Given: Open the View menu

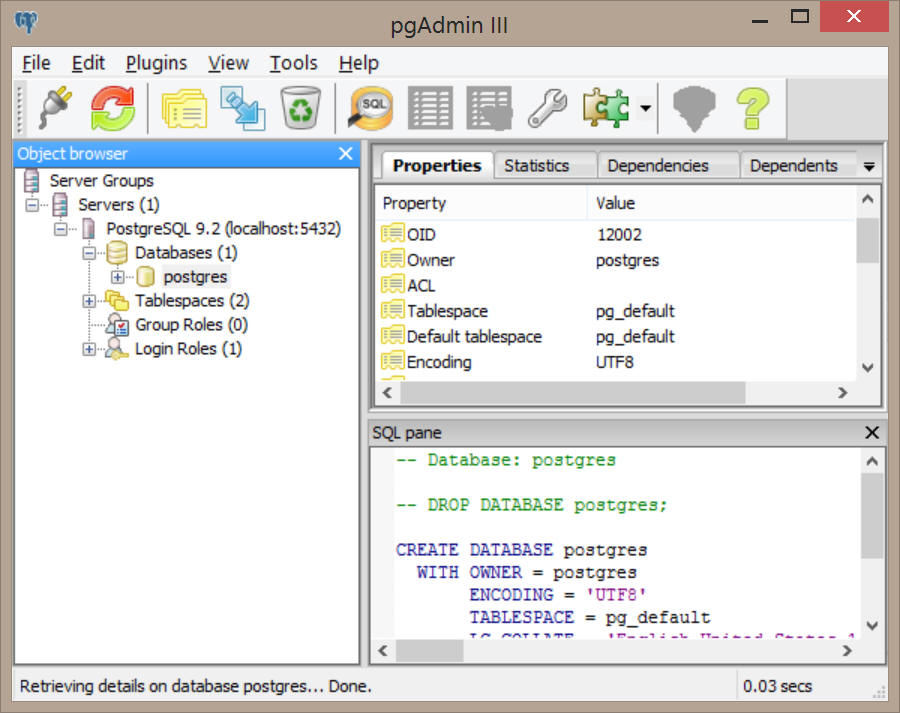Looking at the screenshot, I should coord(228,63).
